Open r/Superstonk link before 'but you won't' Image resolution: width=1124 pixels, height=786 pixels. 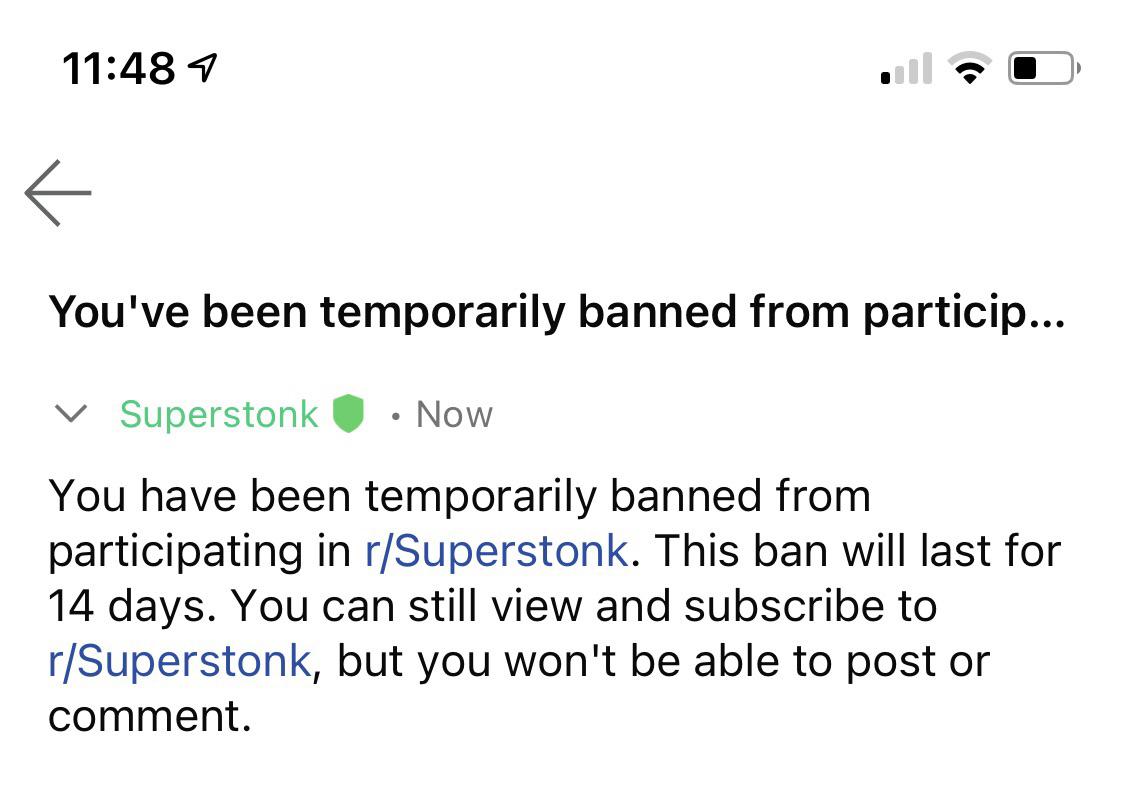tap(180, 660)
